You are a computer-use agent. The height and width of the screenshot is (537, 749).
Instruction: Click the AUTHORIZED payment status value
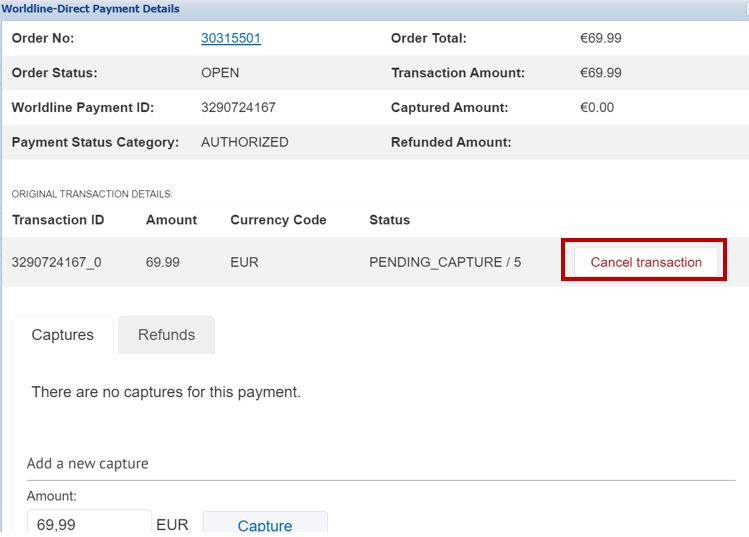tap(245, 142)
